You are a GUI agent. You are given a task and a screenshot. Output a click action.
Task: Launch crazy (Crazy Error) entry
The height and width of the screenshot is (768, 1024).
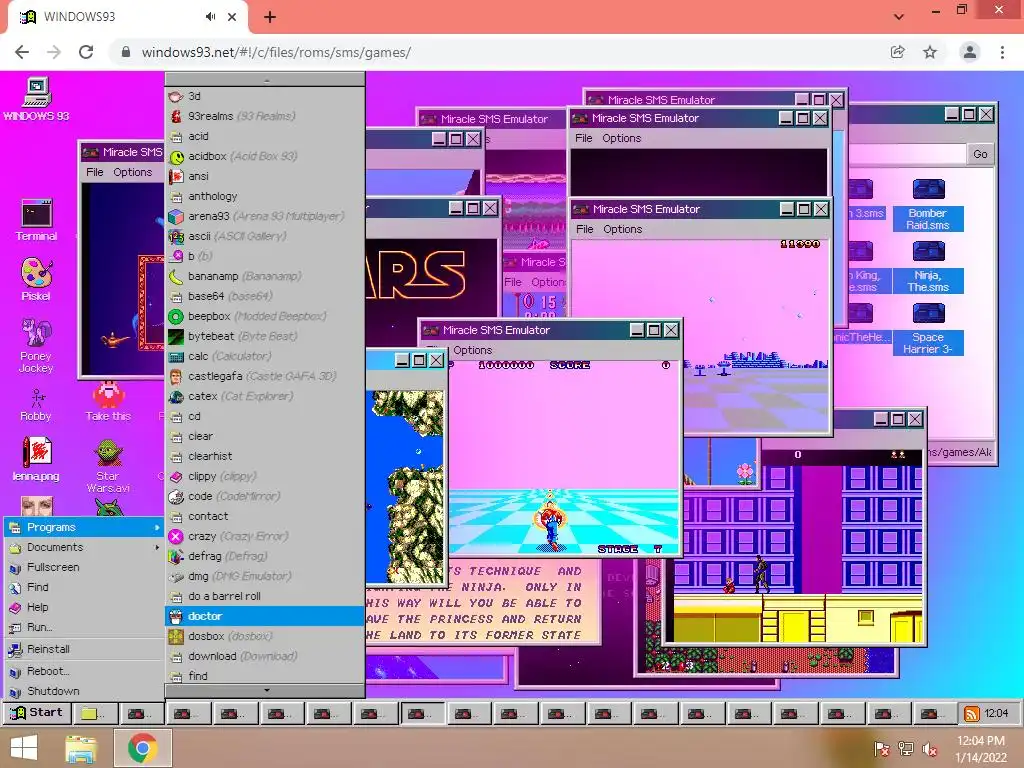pyautogui.click(x=264, y=536)
